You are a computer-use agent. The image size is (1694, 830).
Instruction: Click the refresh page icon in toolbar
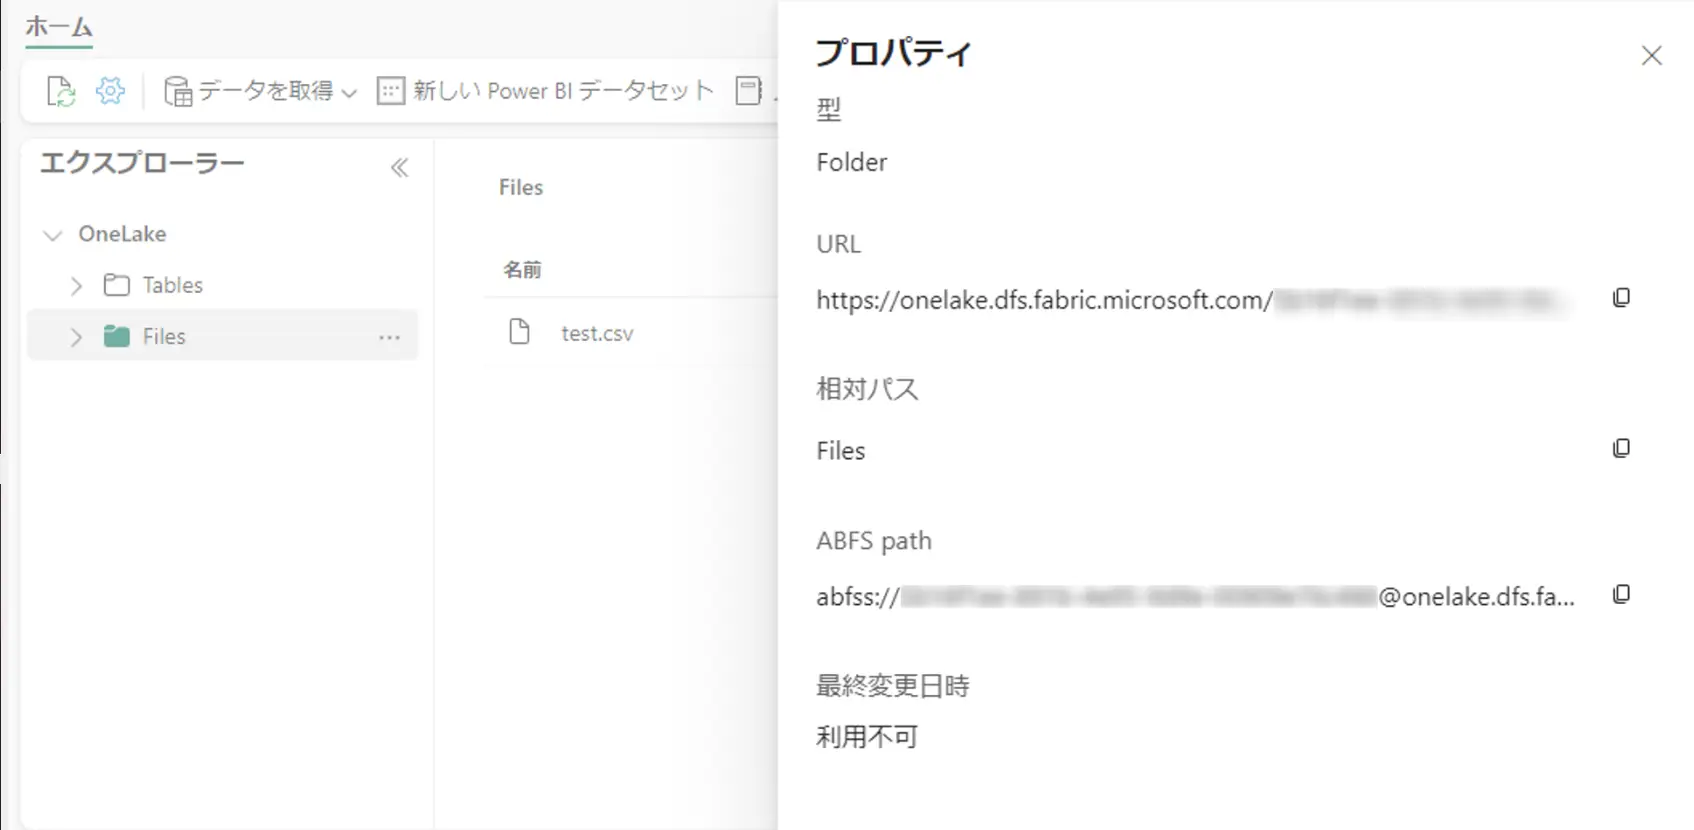click(x=61, y=91)
